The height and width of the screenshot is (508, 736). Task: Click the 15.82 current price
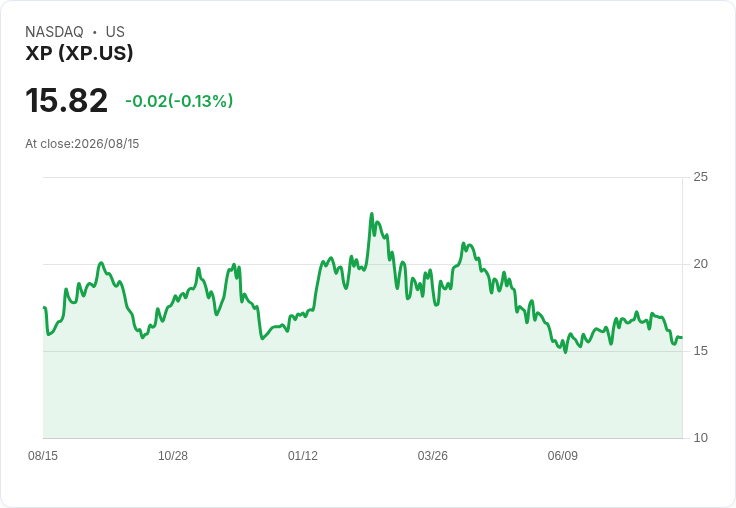[x=66, y=100]
